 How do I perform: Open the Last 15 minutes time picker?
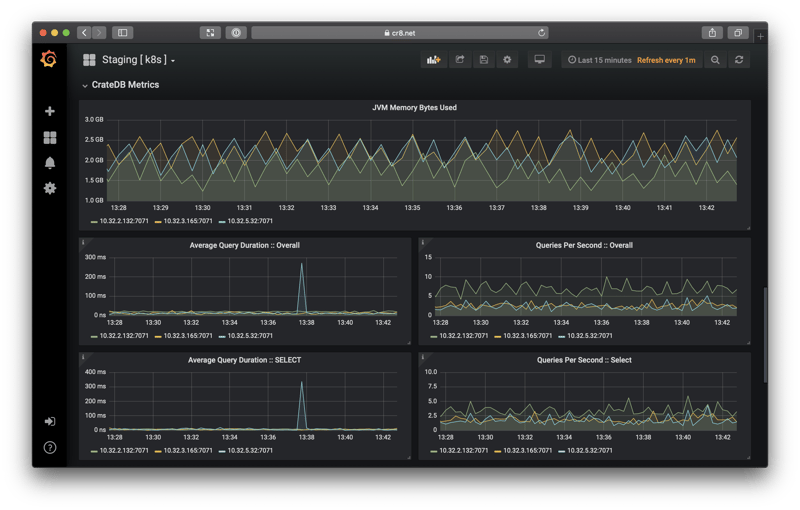click(x=599, y=60)
